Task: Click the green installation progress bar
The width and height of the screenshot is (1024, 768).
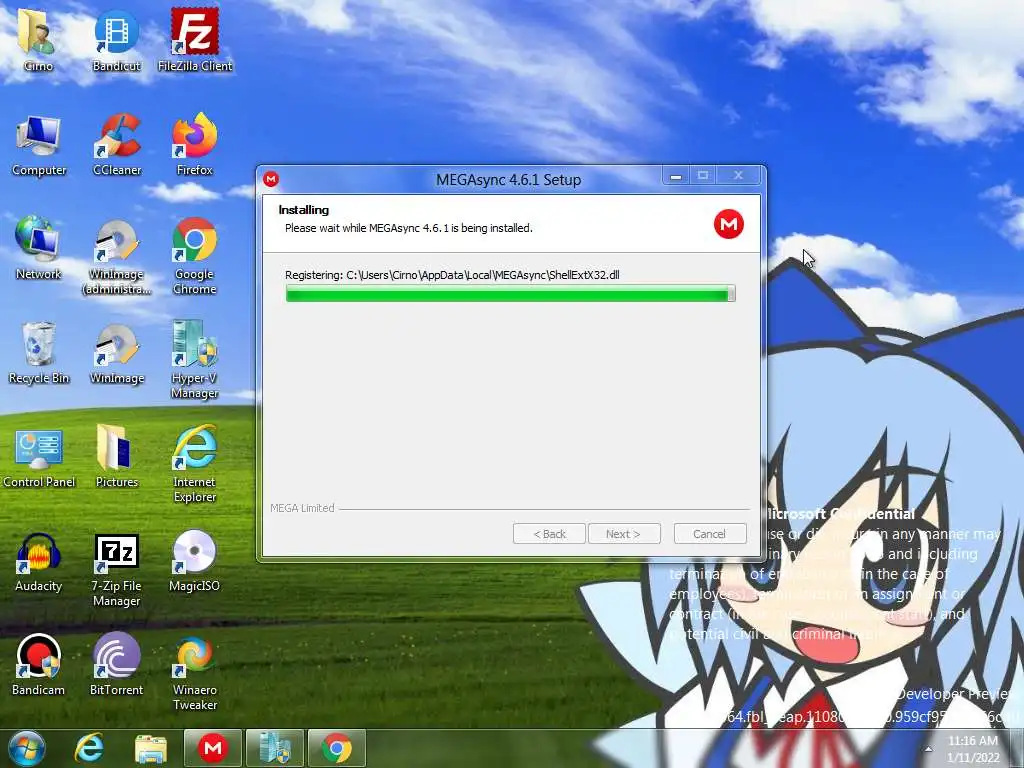Action: (511, 294)
